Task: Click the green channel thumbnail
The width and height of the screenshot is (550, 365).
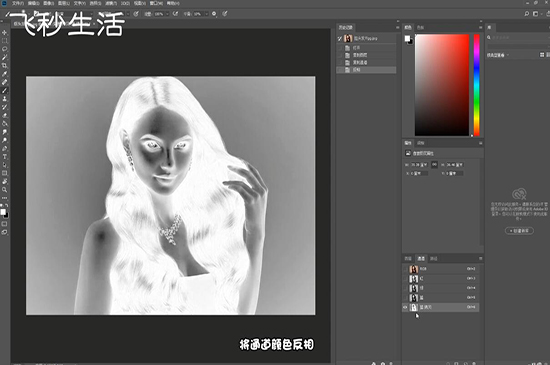Action: [x=414, y=288]
